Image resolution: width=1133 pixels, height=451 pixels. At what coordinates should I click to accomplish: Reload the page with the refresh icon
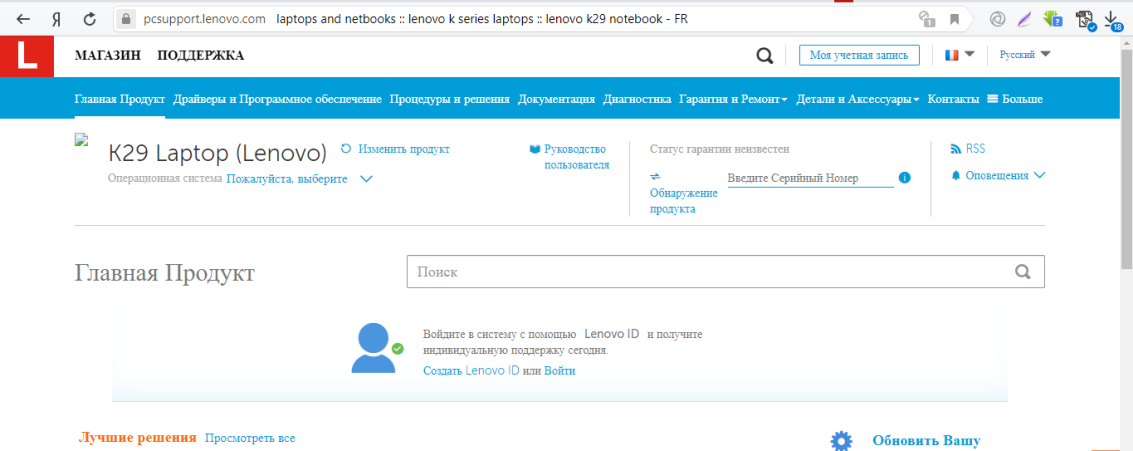(90, 20)
